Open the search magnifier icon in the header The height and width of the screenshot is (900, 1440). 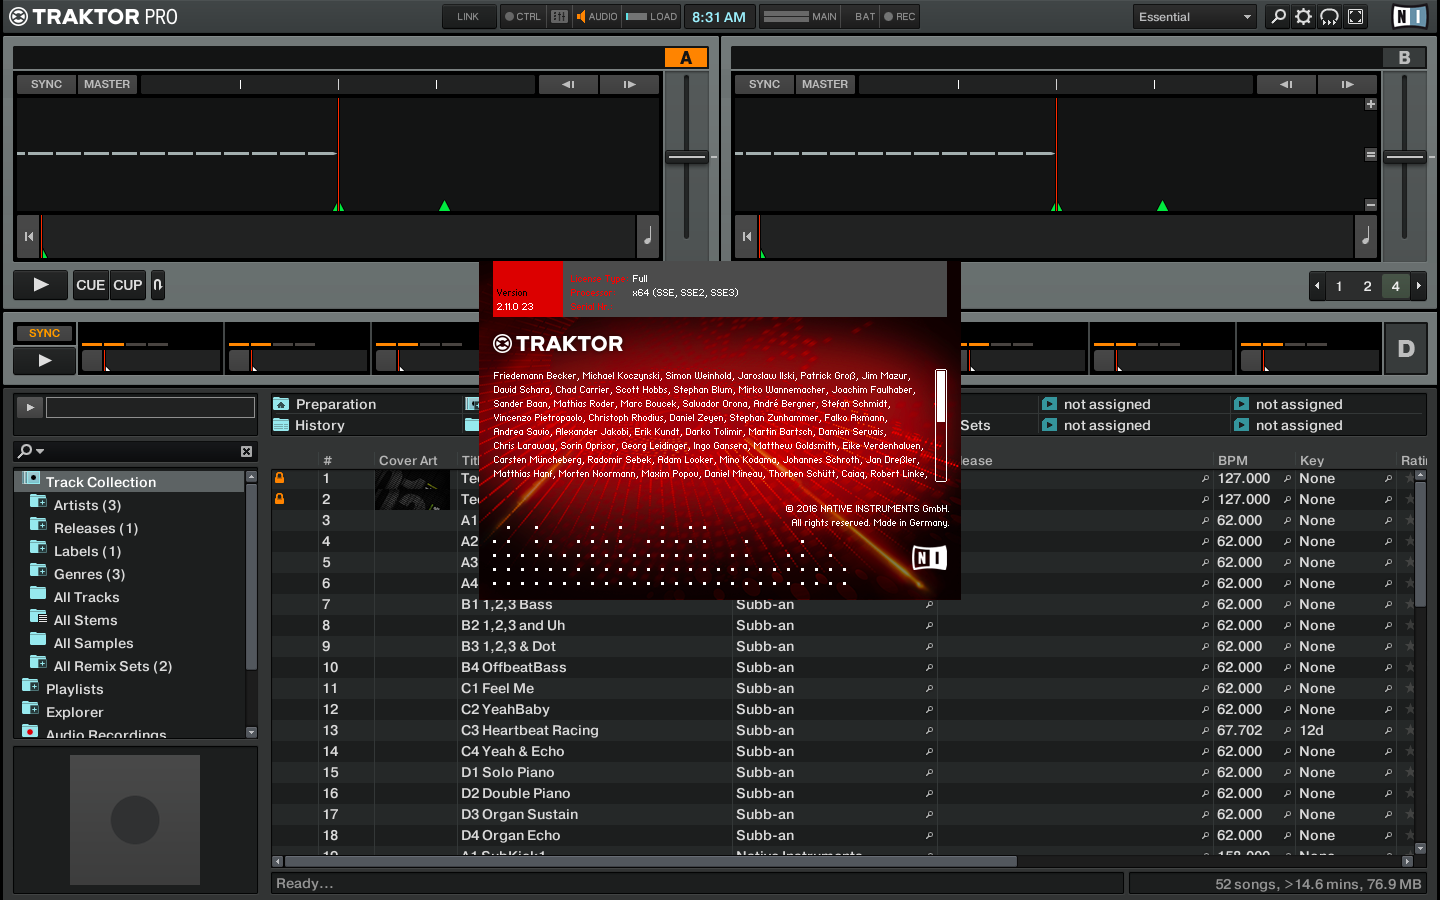pyautogui.click(x=1278, y=17)
